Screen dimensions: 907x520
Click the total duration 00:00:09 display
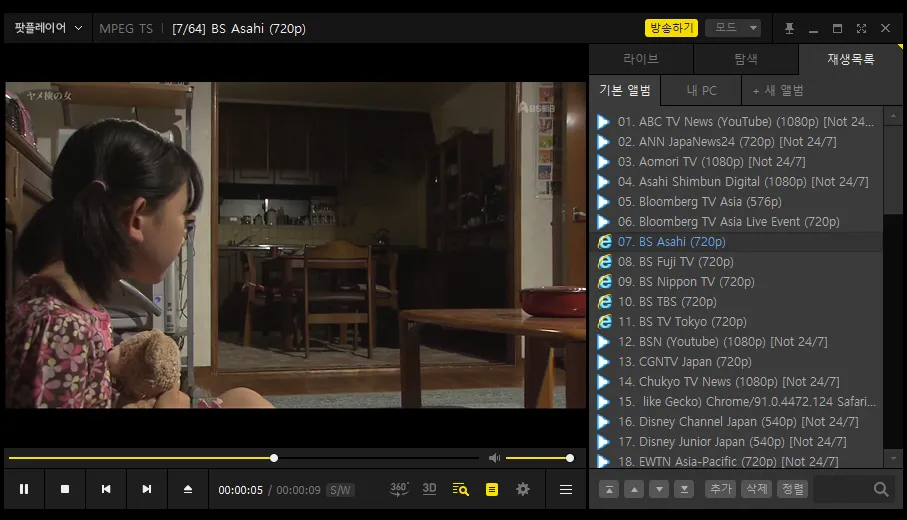298,490
